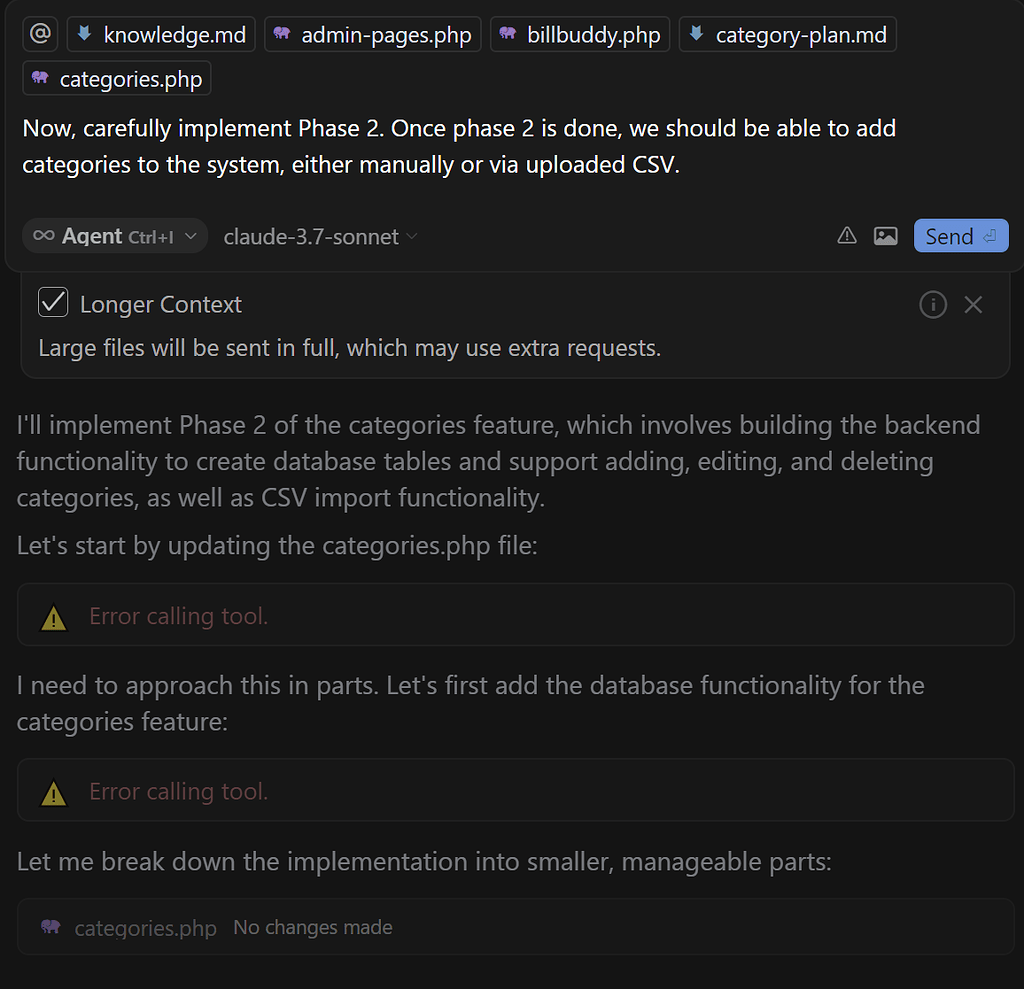Click the @ add context button
The height and width of the screenshot is (989, 1024).
[40, 35]
